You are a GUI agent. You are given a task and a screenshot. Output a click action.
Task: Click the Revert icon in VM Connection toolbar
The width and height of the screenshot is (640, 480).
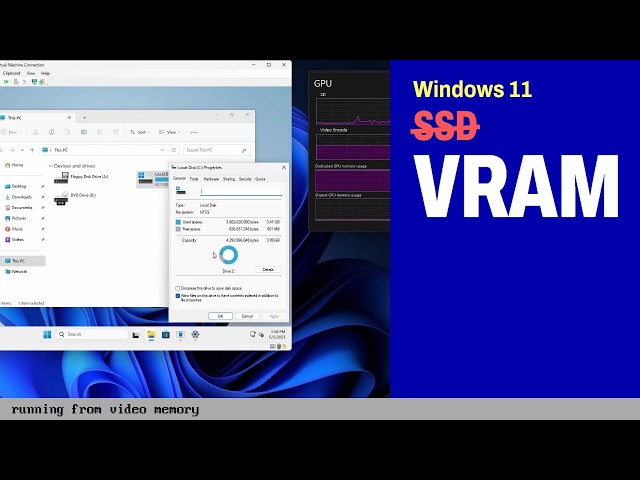tap(24, 82)
